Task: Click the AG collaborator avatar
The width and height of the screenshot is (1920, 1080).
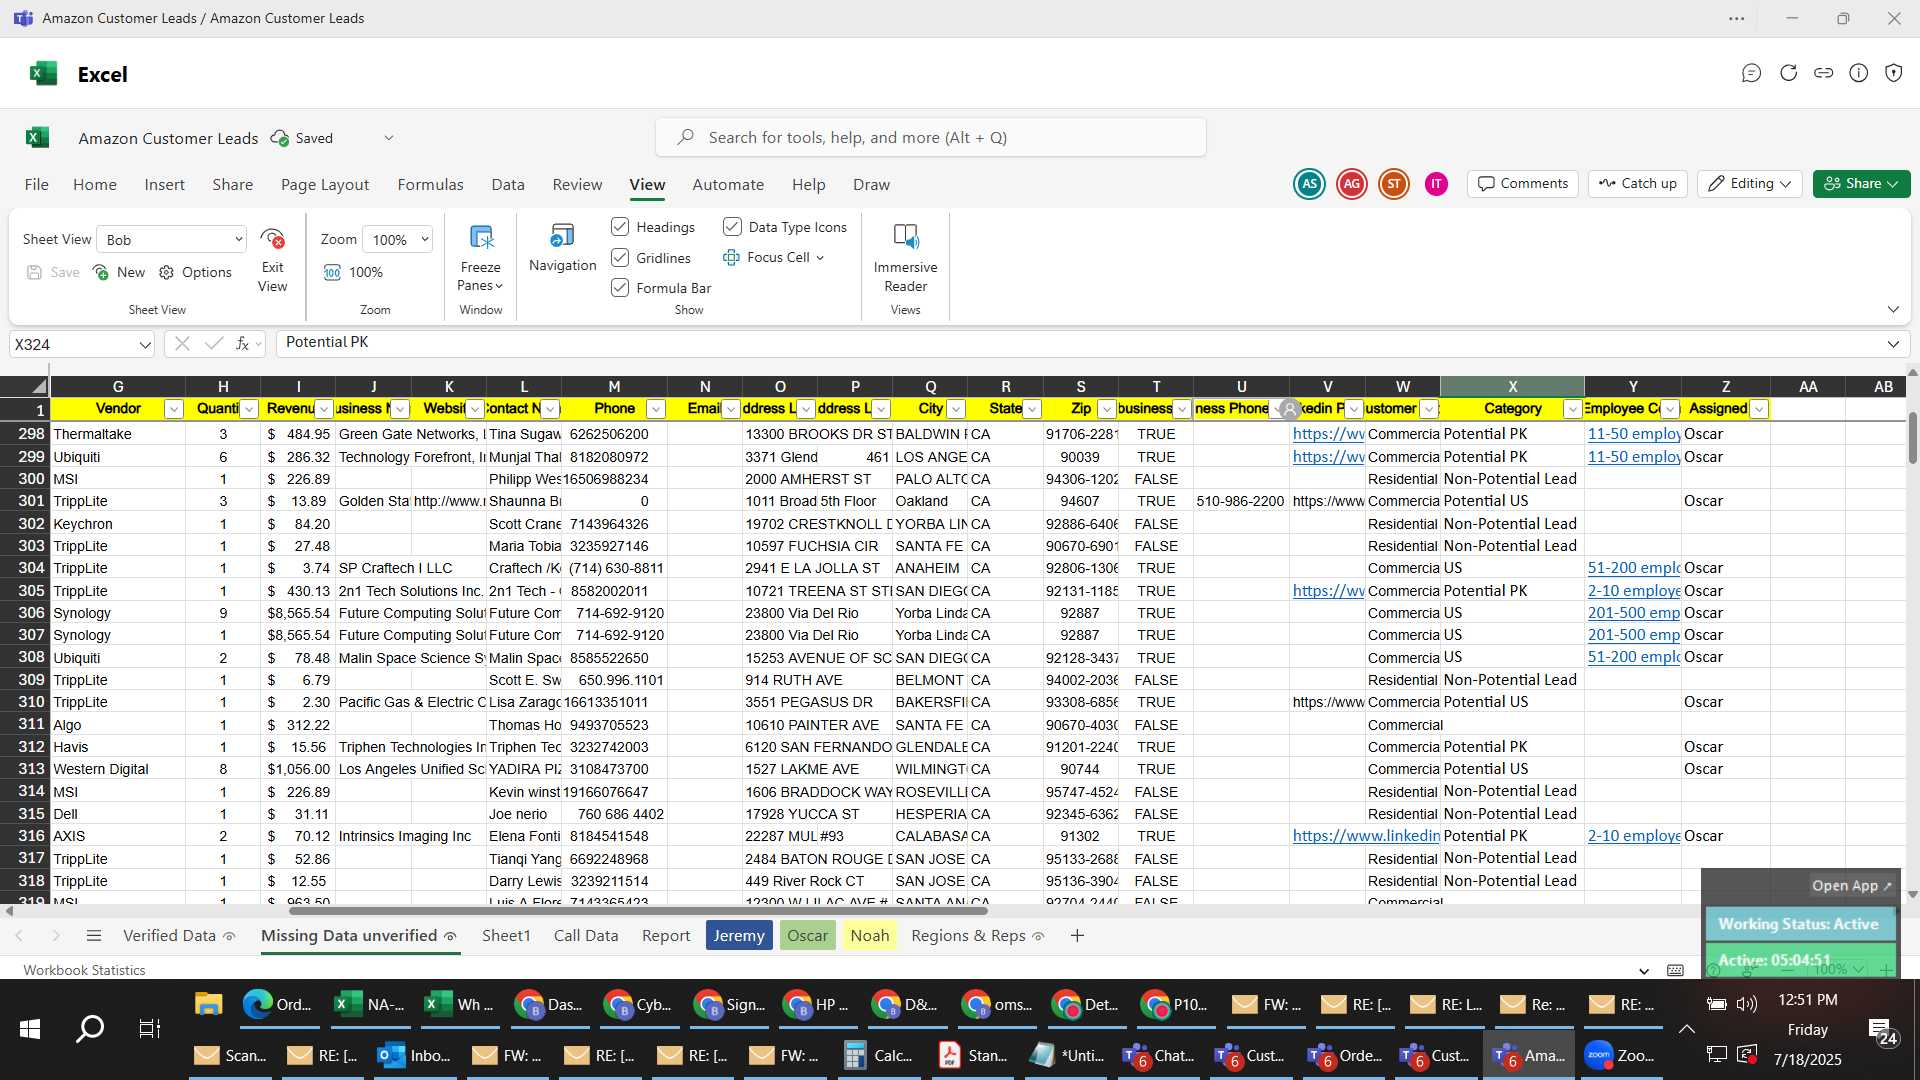Action: 1352,184
